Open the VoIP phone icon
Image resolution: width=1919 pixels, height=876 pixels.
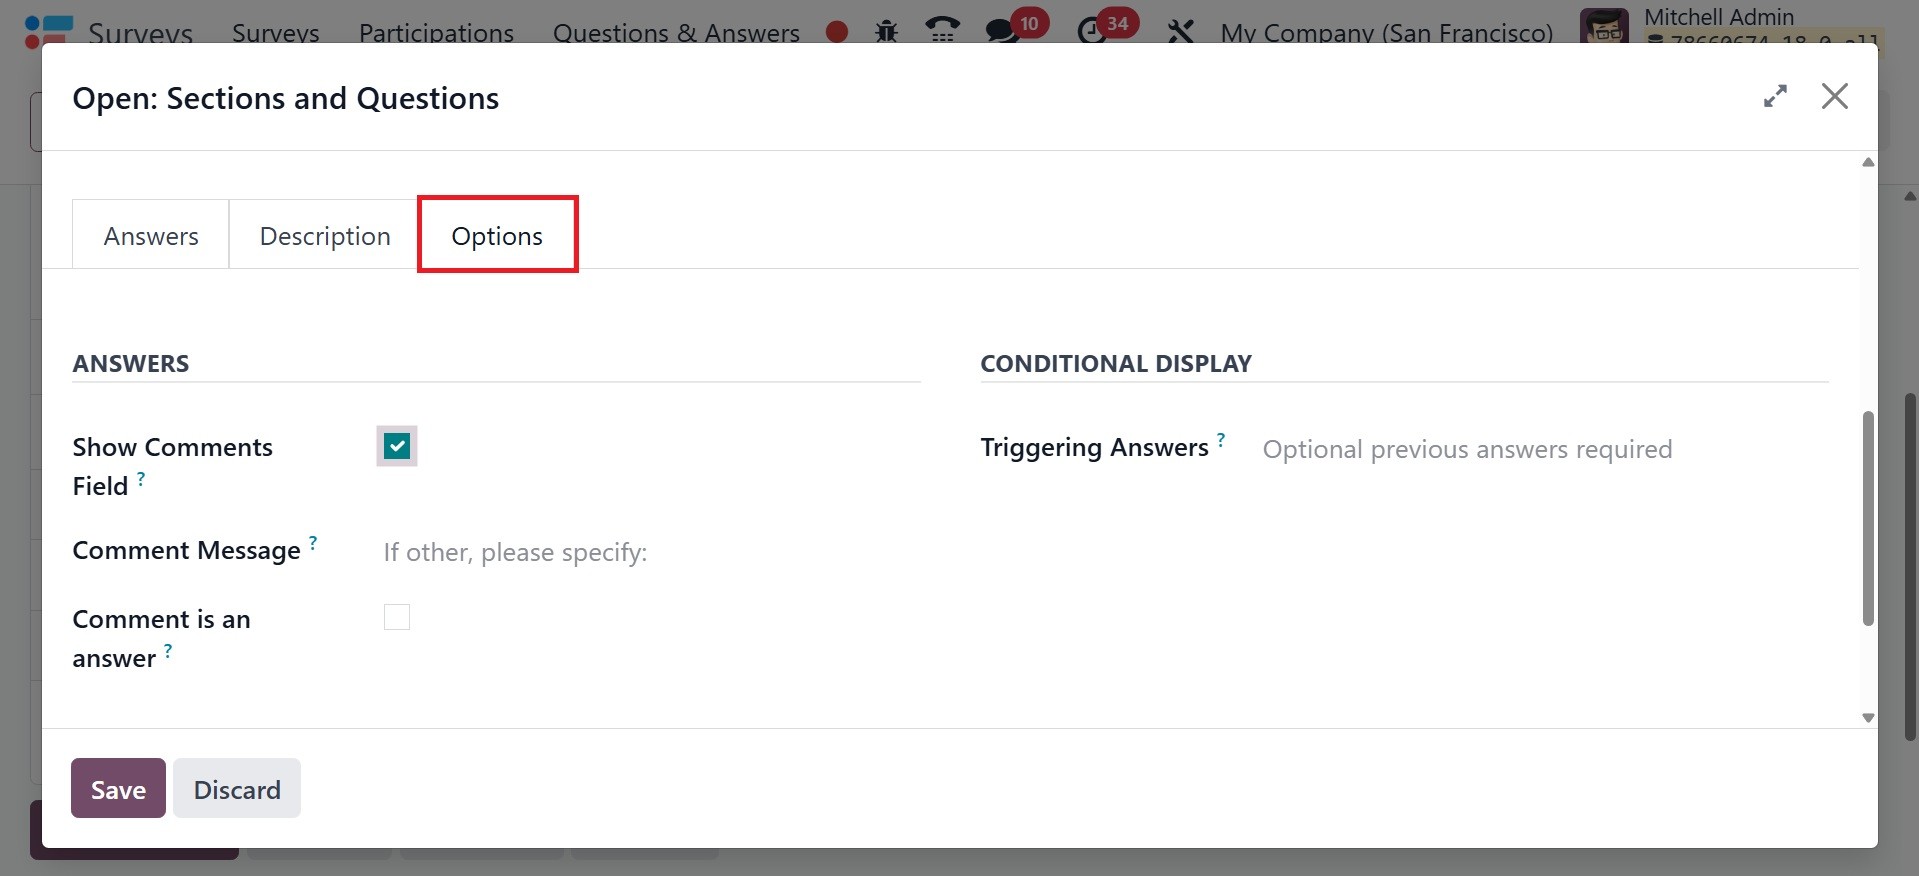tap(942, 30)
